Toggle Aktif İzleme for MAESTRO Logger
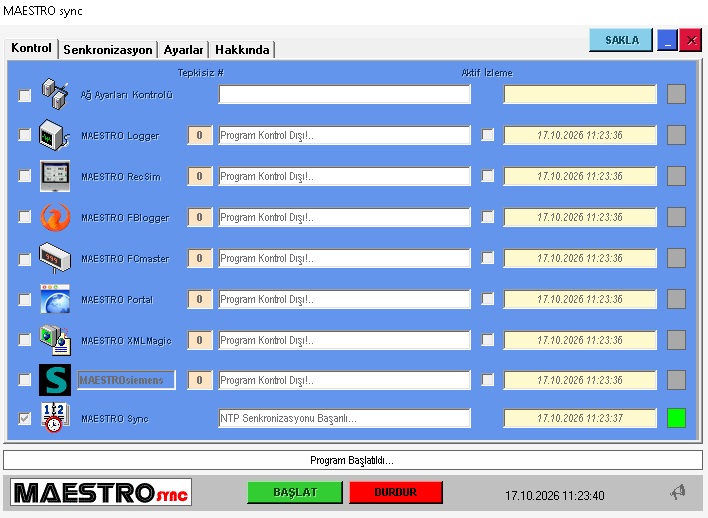 click(488, 135)
